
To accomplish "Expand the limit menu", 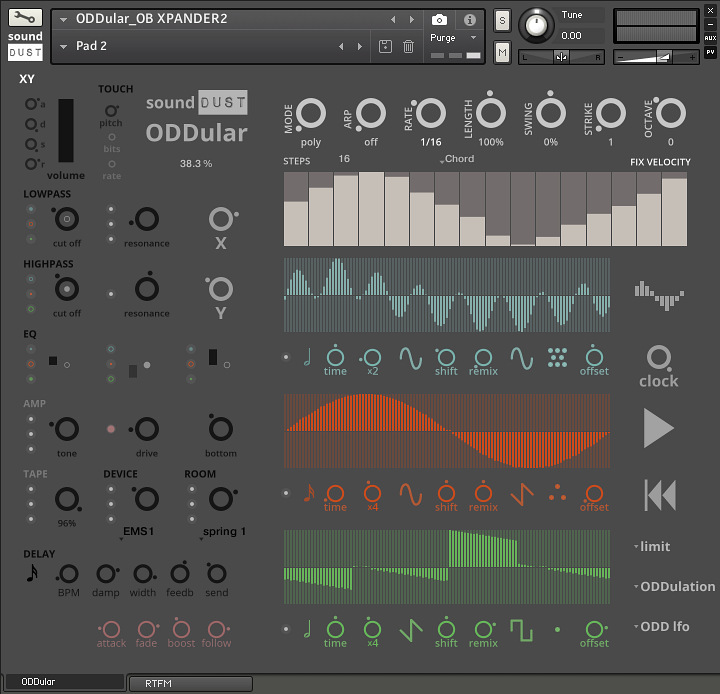I will click(x=652, y=547).
